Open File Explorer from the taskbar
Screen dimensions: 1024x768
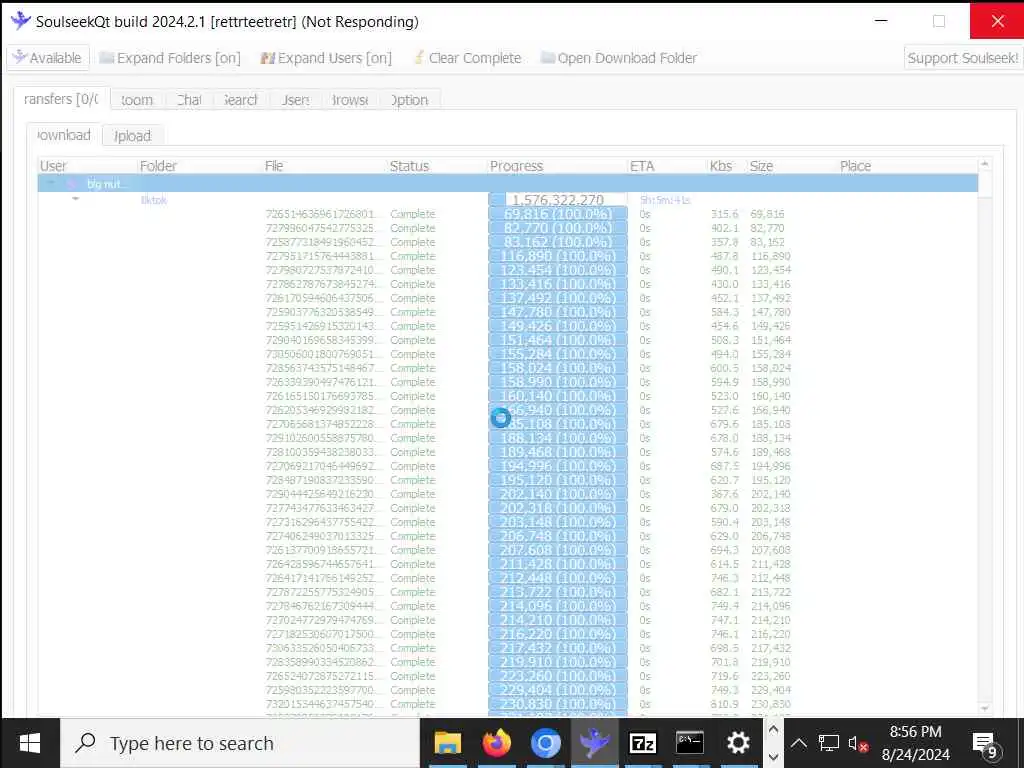[x=448, y=743]
